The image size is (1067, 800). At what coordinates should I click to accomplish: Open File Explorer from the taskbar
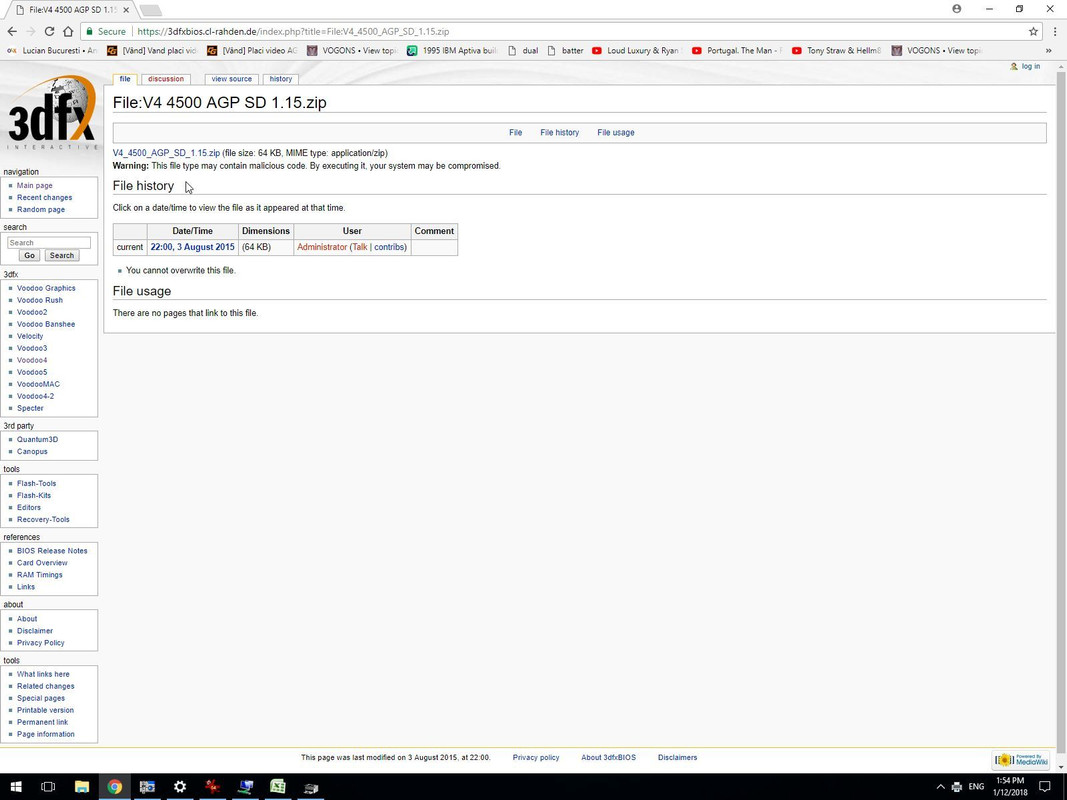82,786
